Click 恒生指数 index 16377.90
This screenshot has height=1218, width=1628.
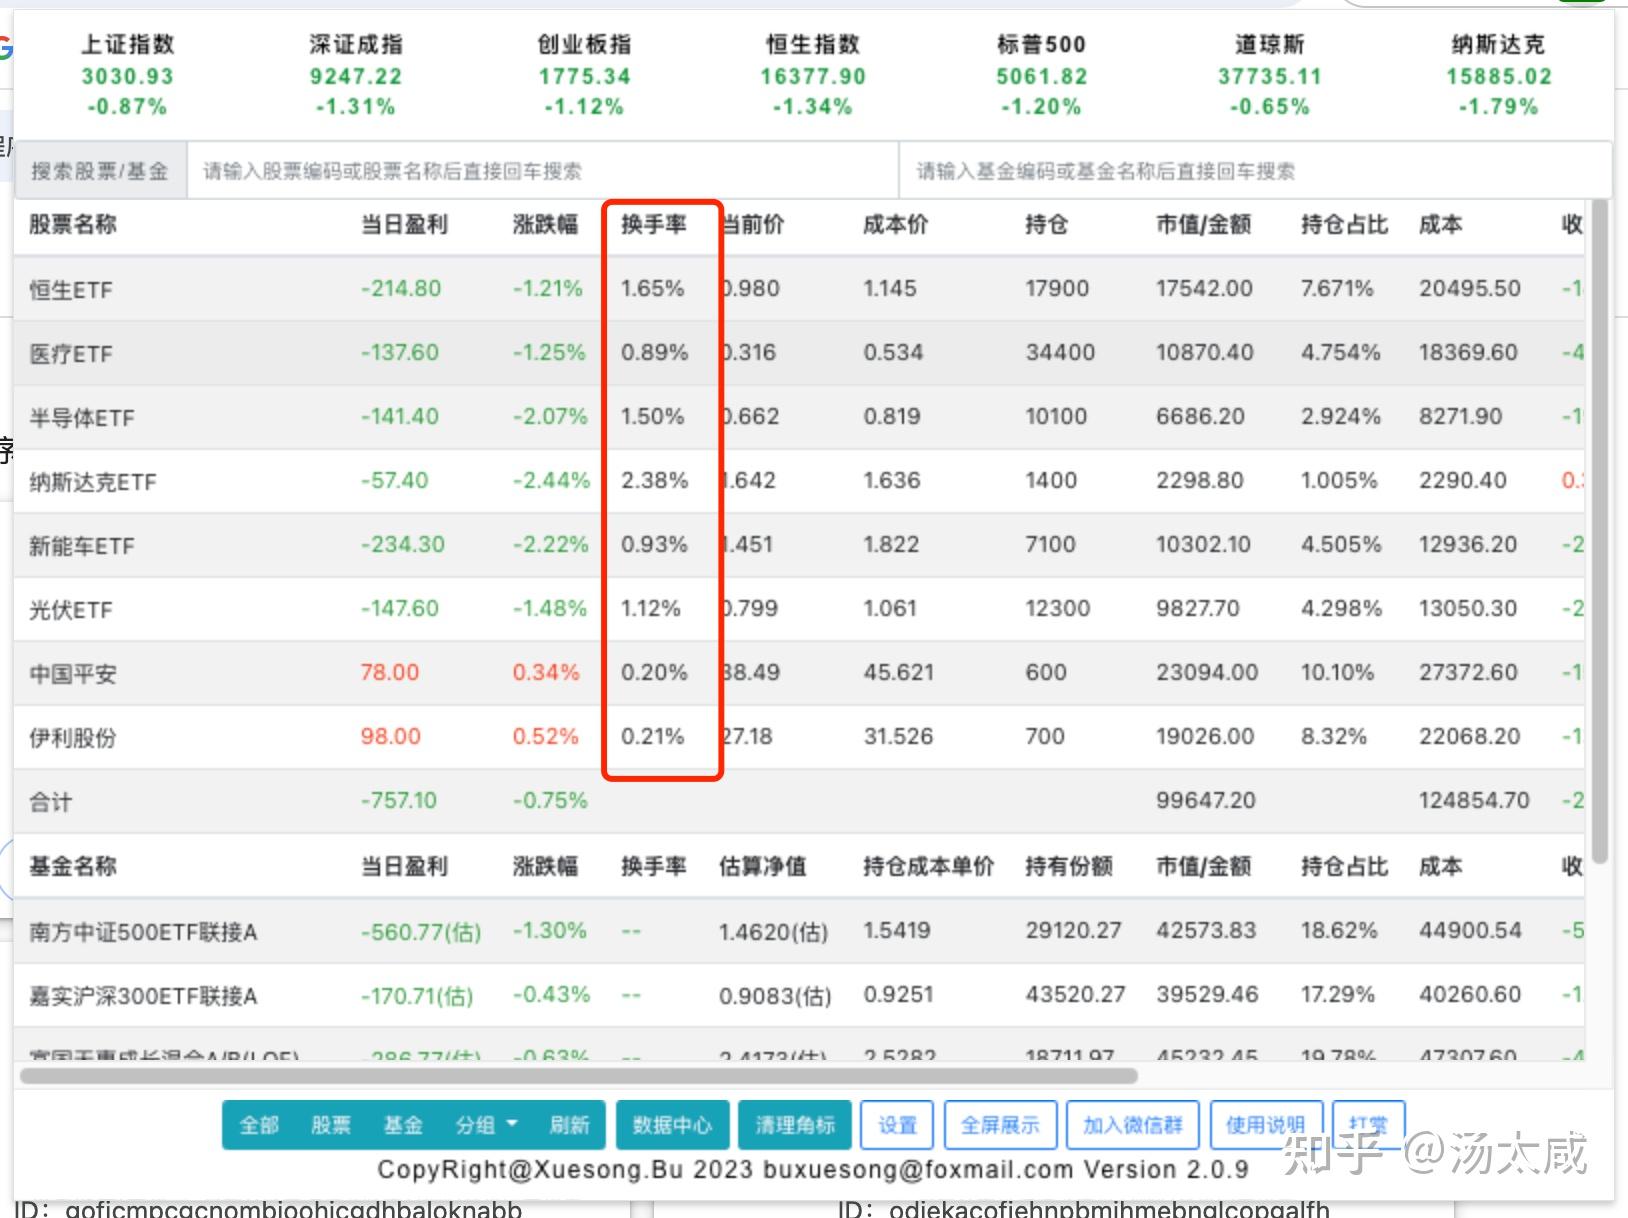tap(812, 75)
